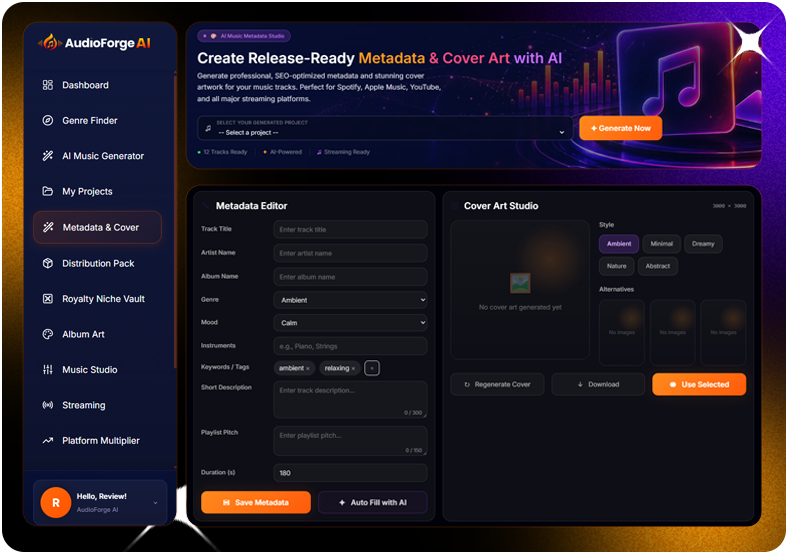Image resolution: width=788 pixels, height=554 pixels.
Task: Click the Download cover button
Action: coord(598,384)
